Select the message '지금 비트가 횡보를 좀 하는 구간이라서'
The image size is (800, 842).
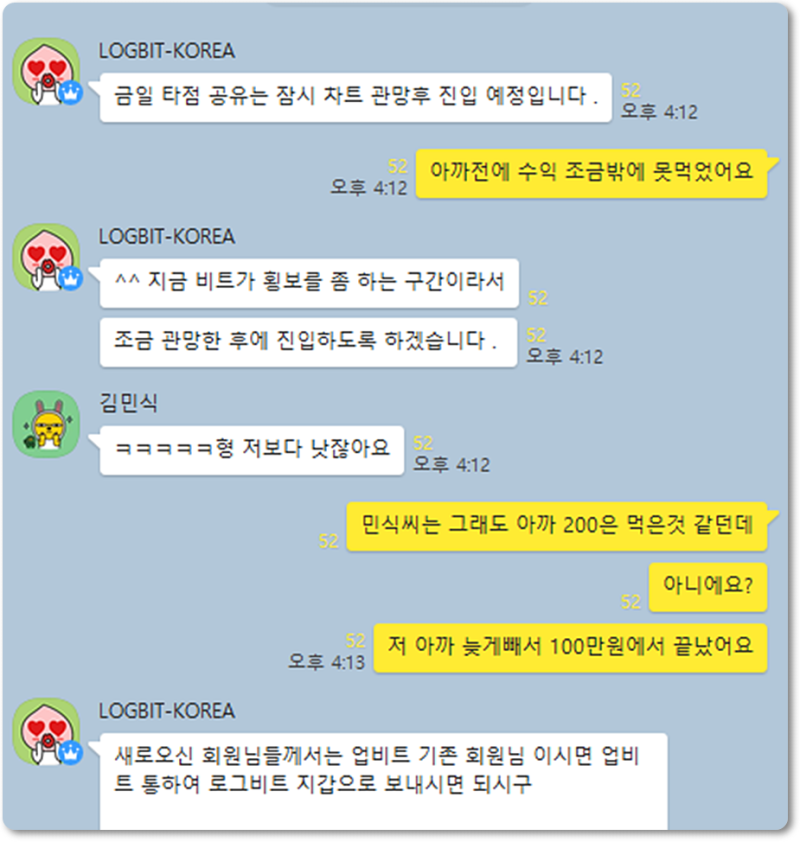(309, 283)
